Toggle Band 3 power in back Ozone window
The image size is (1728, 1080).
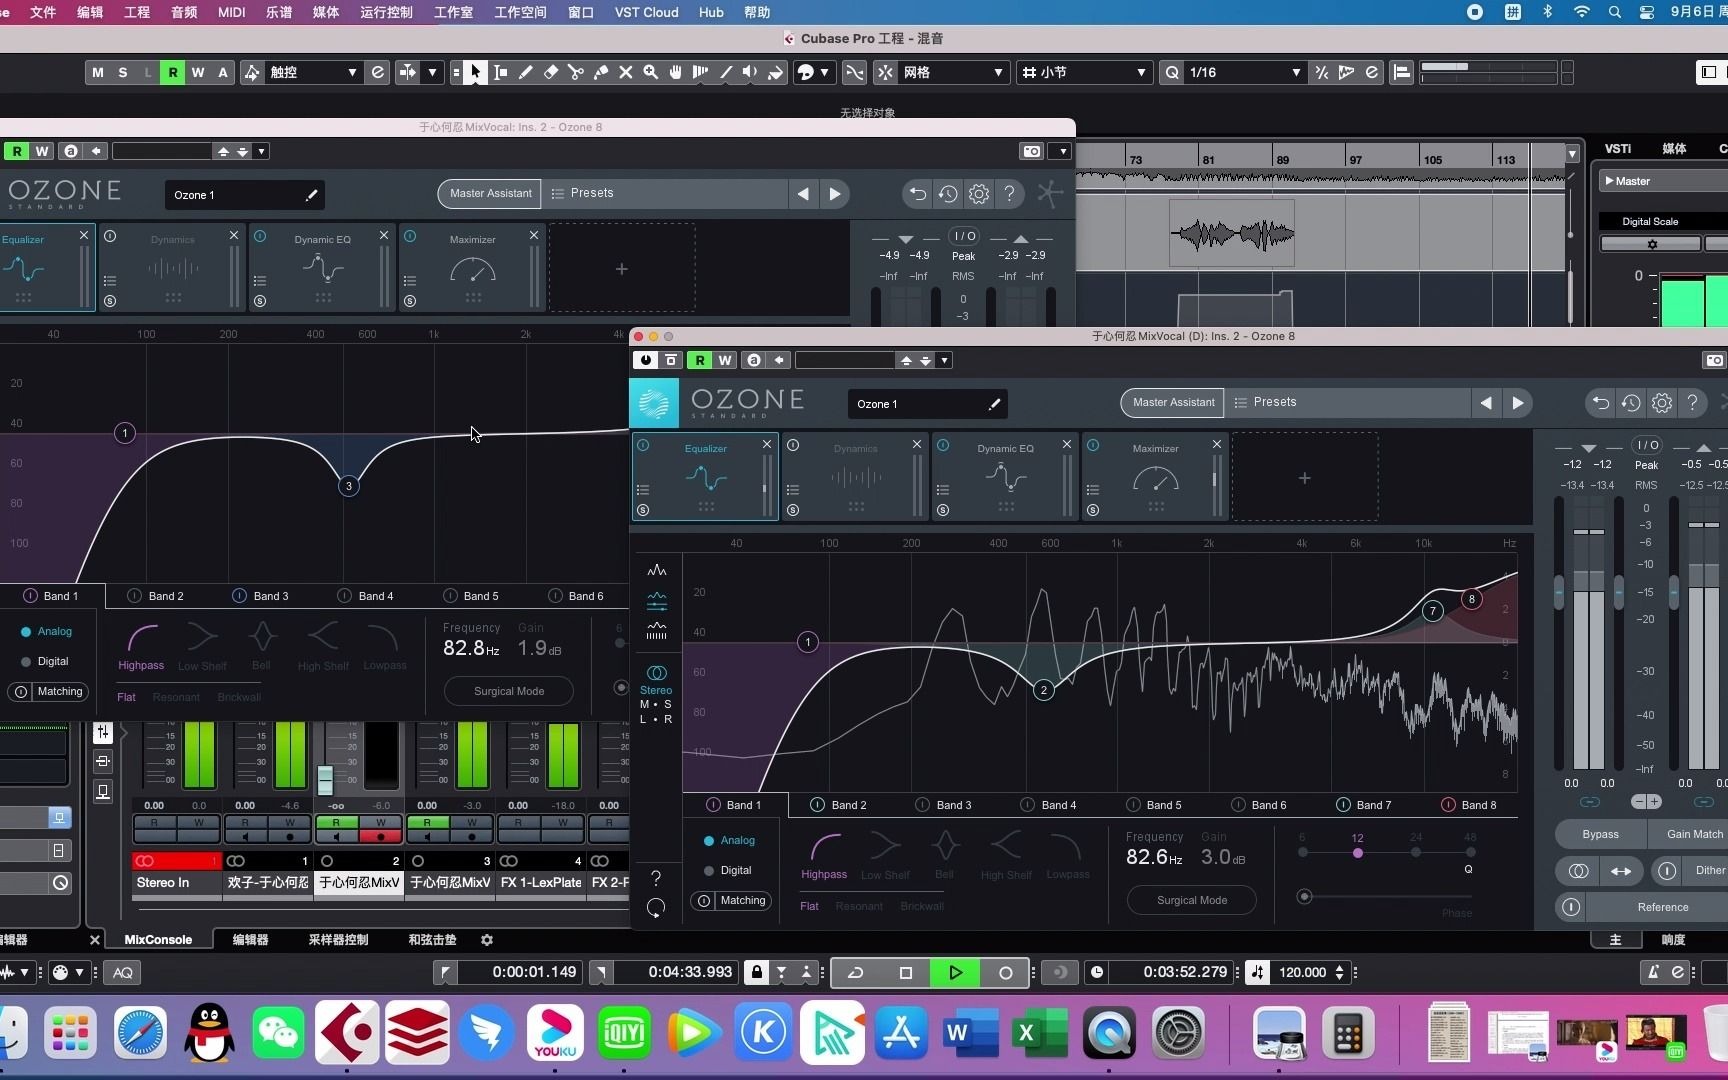(239, 596)
